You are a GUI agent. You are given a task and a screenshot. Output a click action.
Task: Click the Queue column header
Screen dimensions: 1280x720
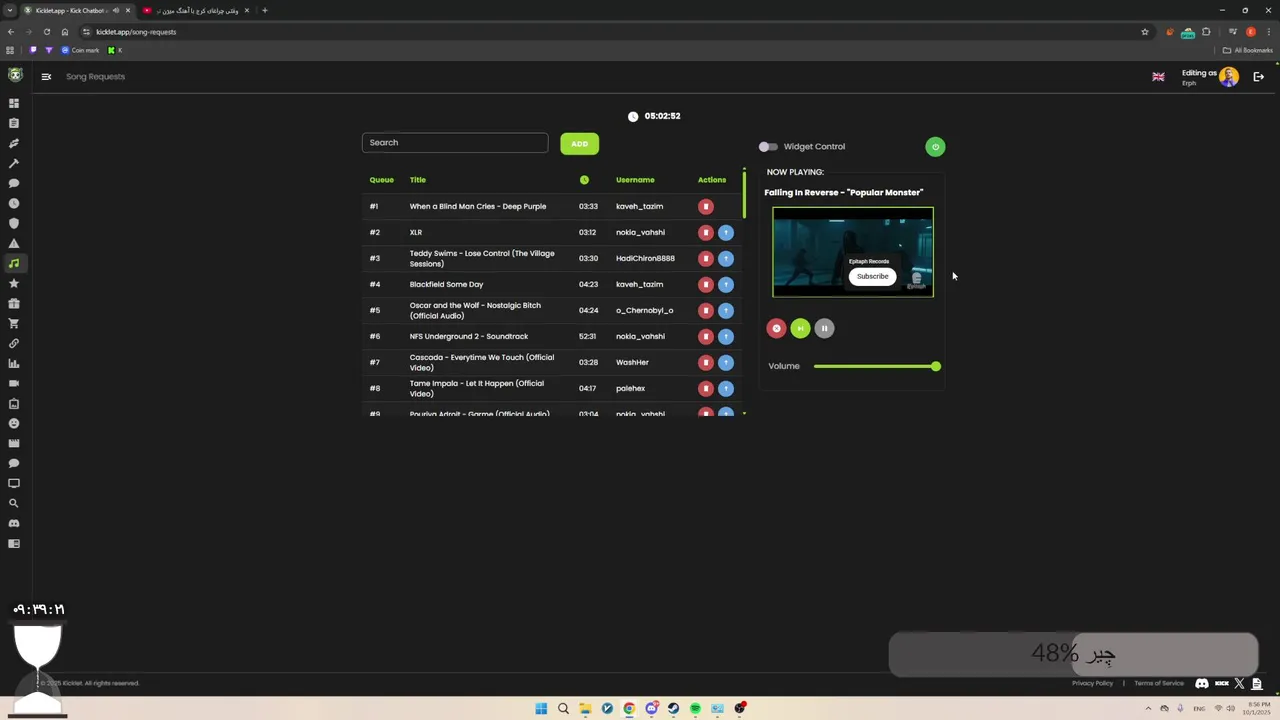tap(381, 180)
